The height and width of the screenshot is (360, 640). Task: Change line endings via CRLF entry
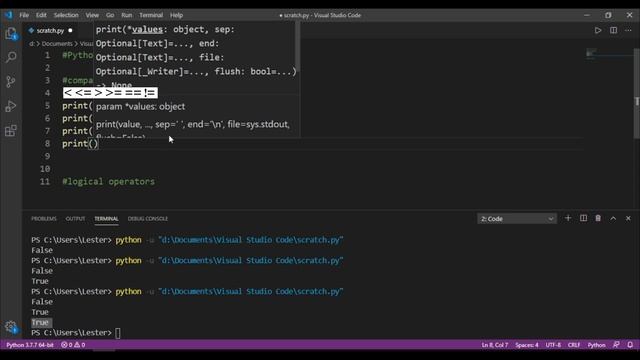(x=574, y=345)
